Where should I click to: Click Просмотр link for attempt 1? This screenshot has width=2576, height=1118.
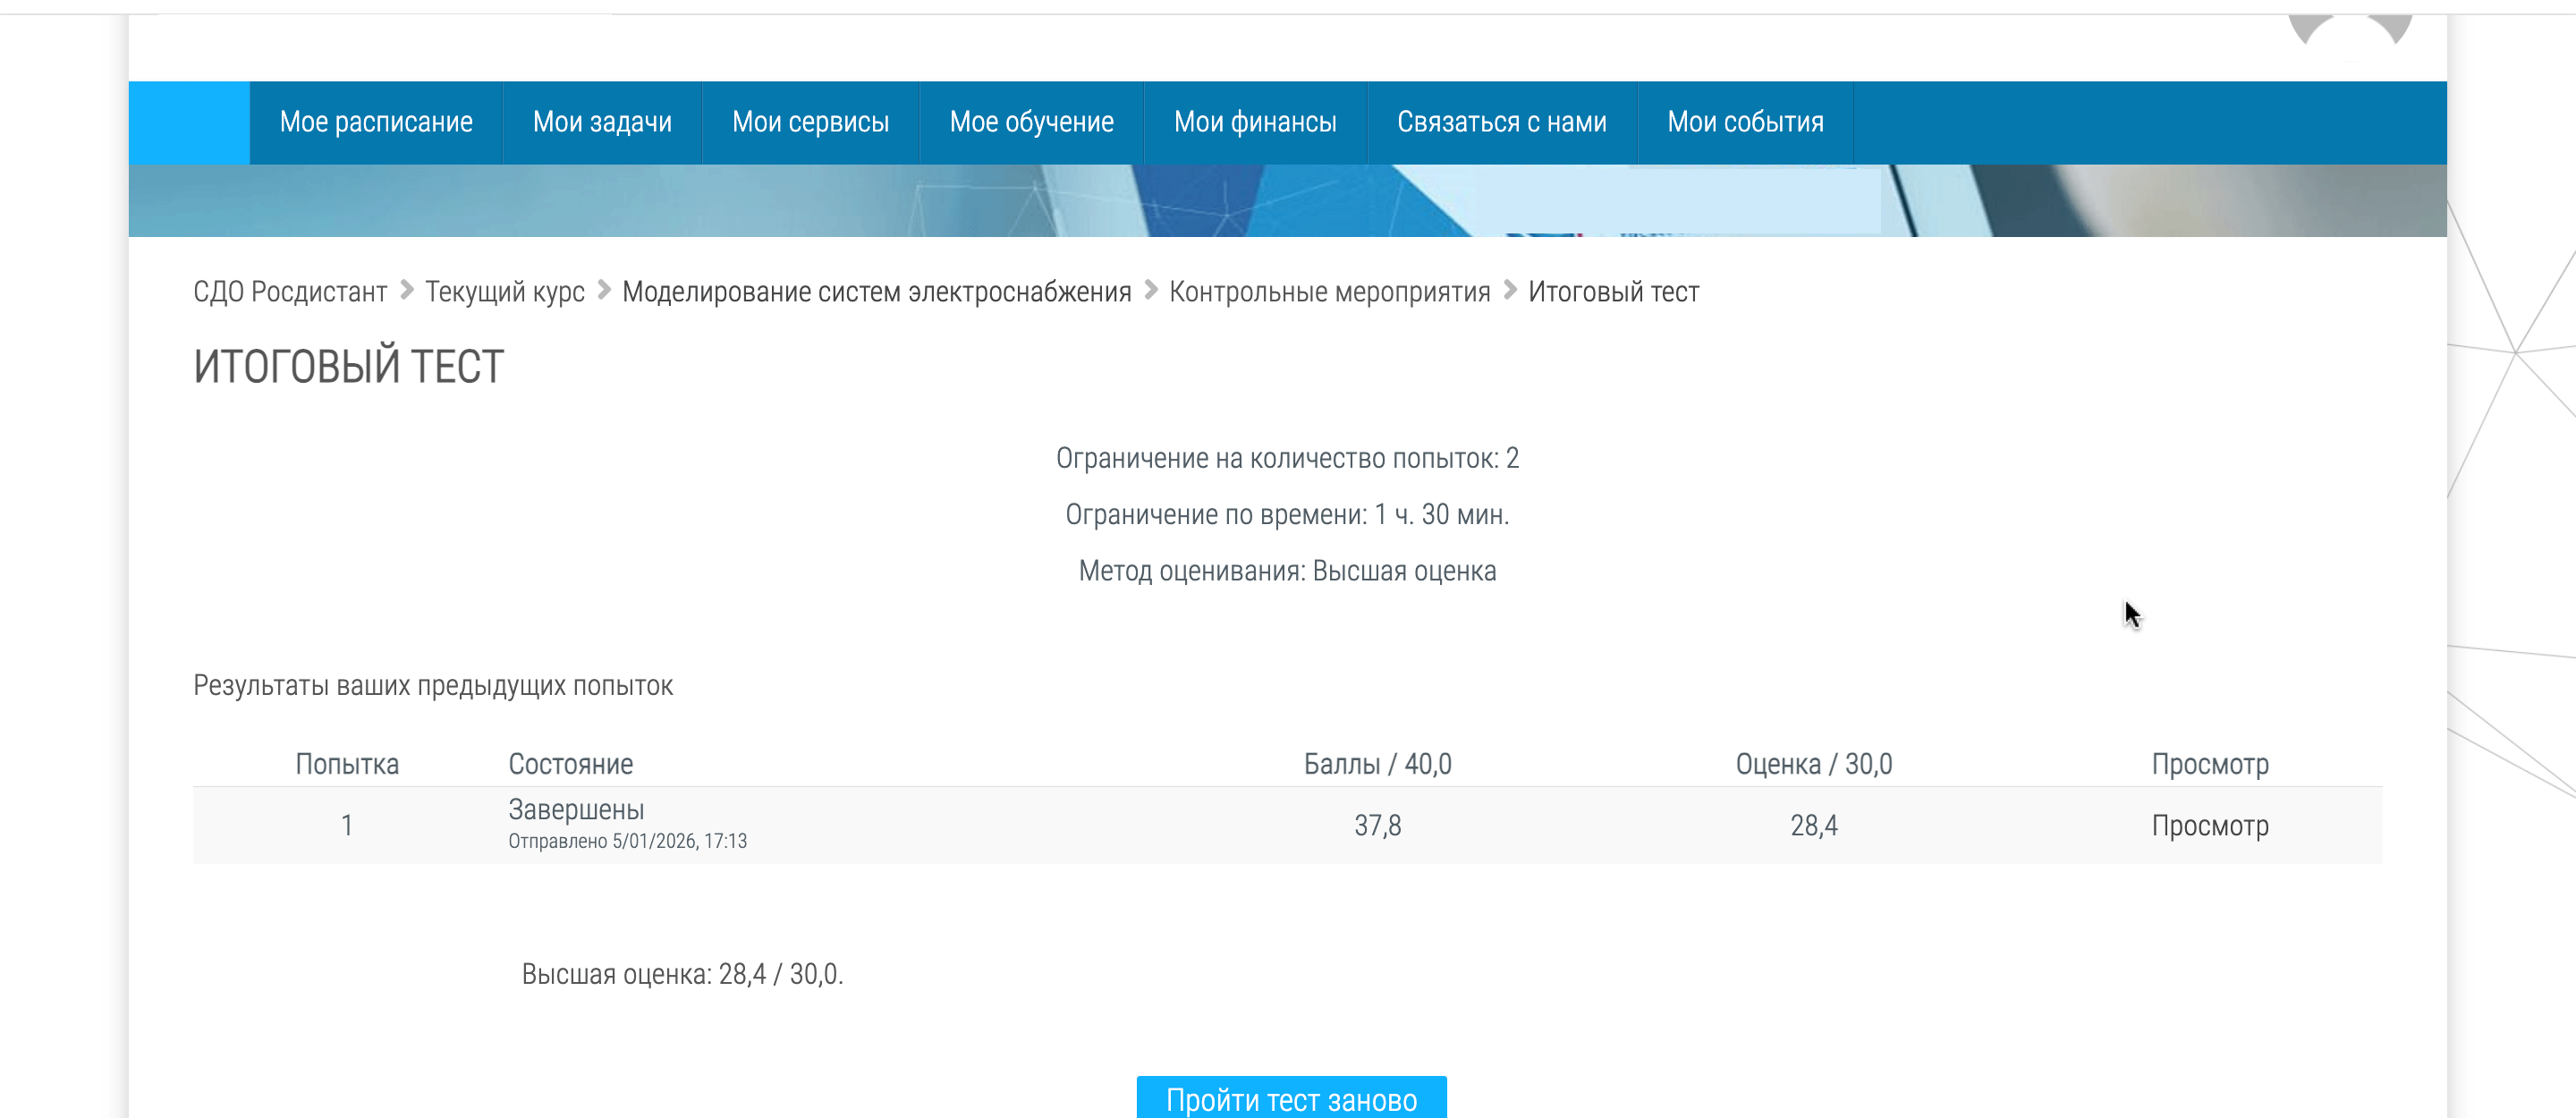pos(2209,826)
